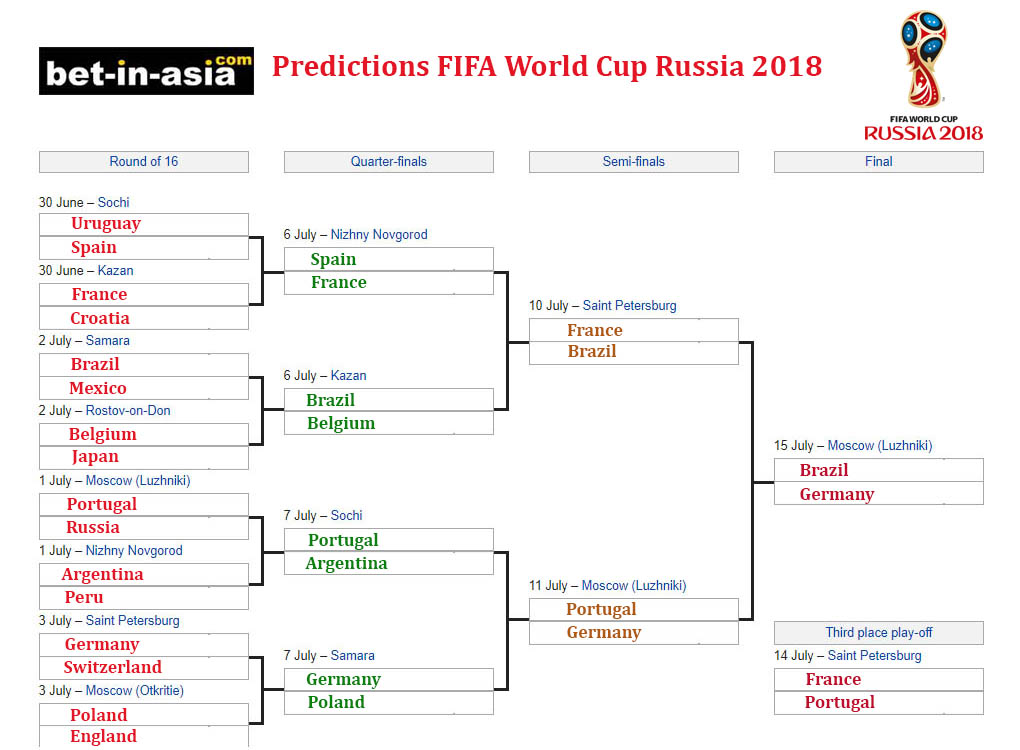Open the Sochi link for 30 June
The image size is (1020, 750).
click(114, 202)
